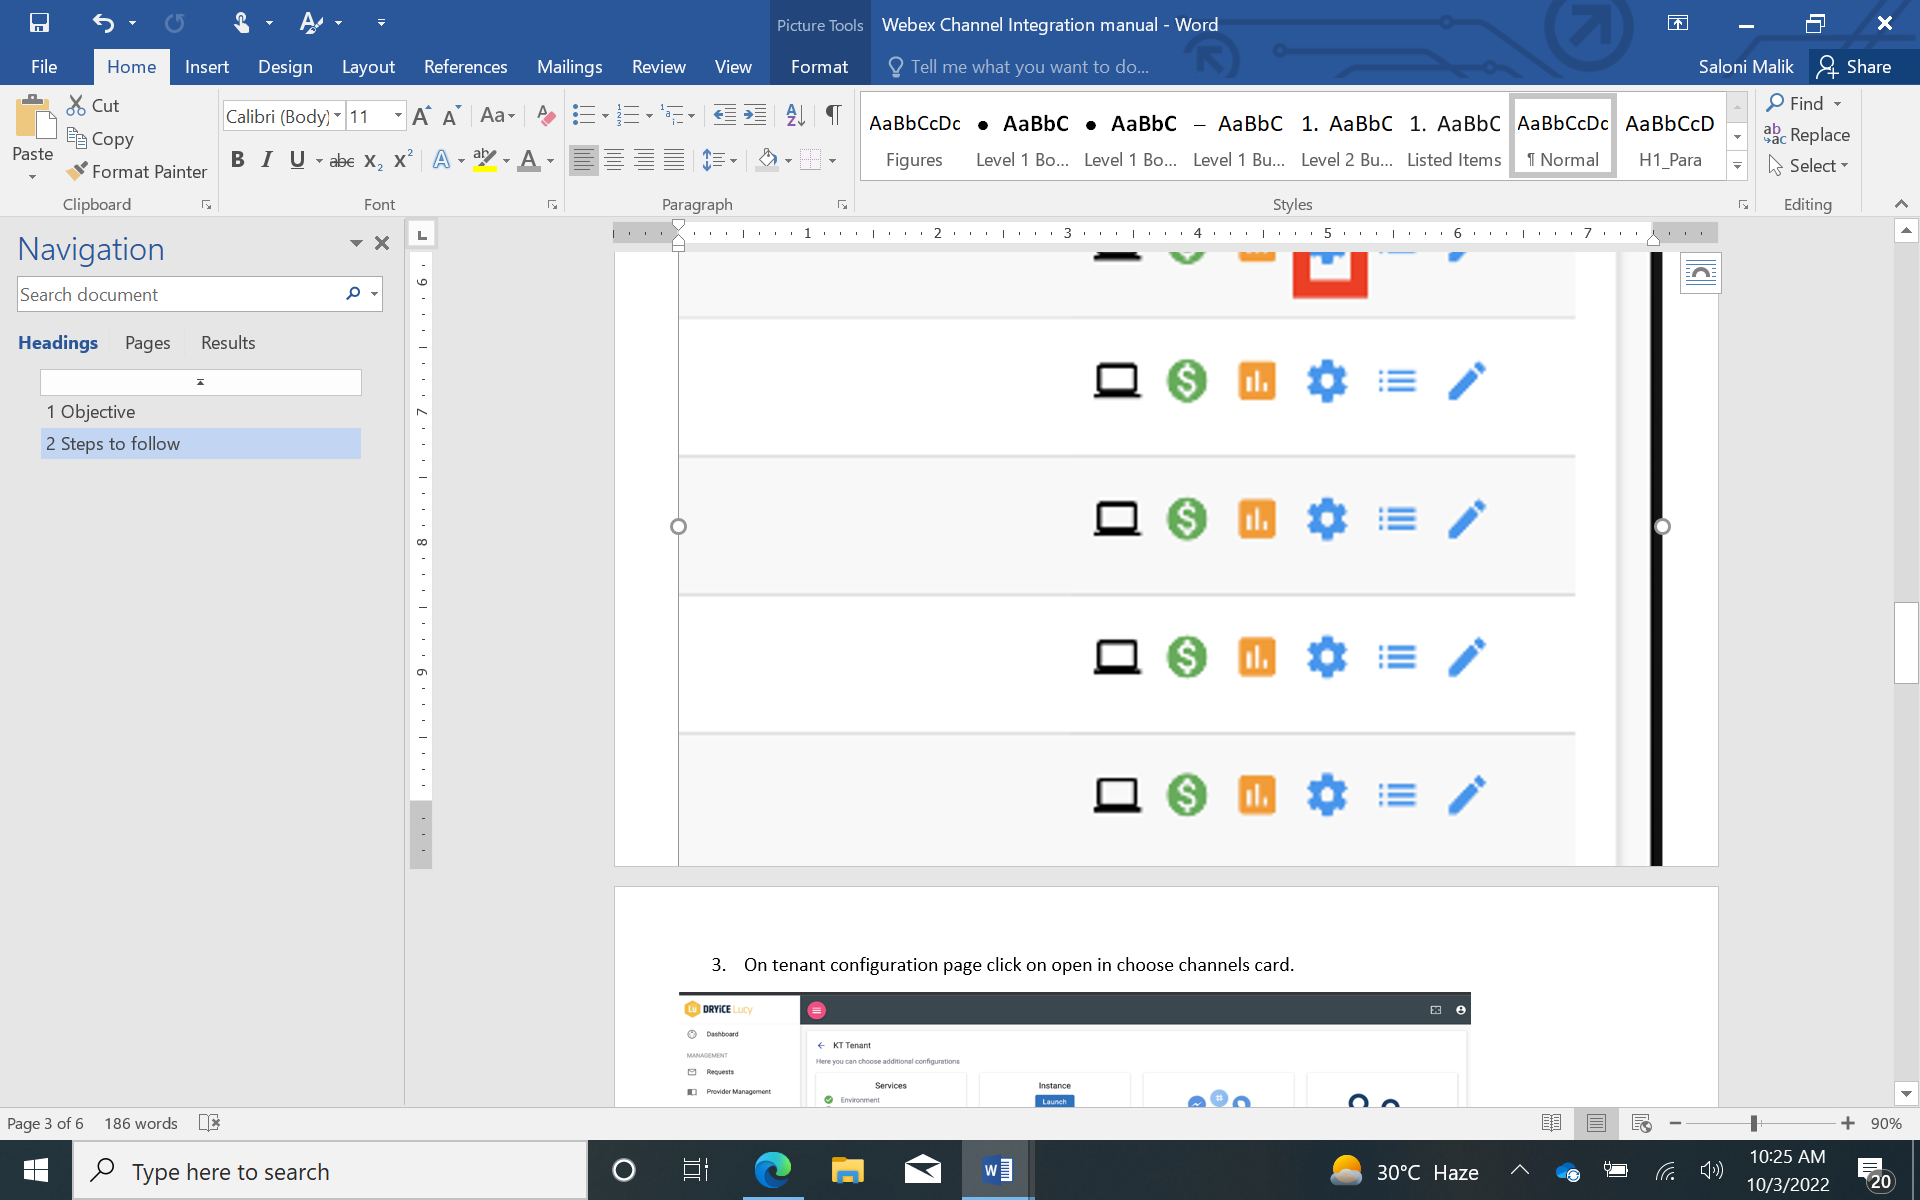Viewport: 1920px width, 1200px height.
Task: Click the Format Painter brush icon
Action: (x=77, y=172)
